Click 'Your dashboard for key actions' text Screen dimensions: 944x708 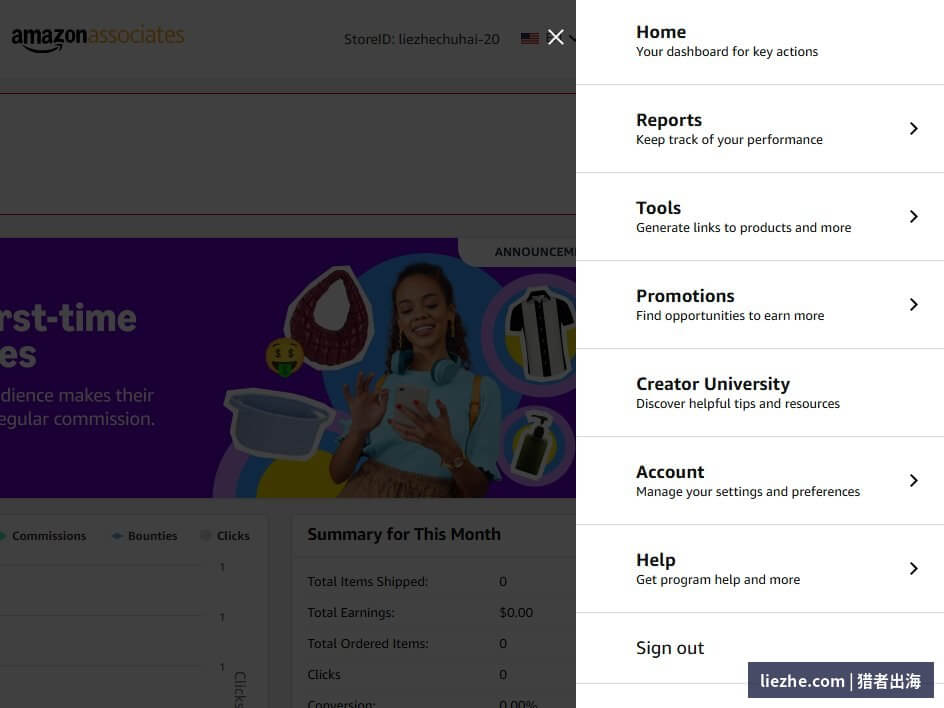click(727, 52)
